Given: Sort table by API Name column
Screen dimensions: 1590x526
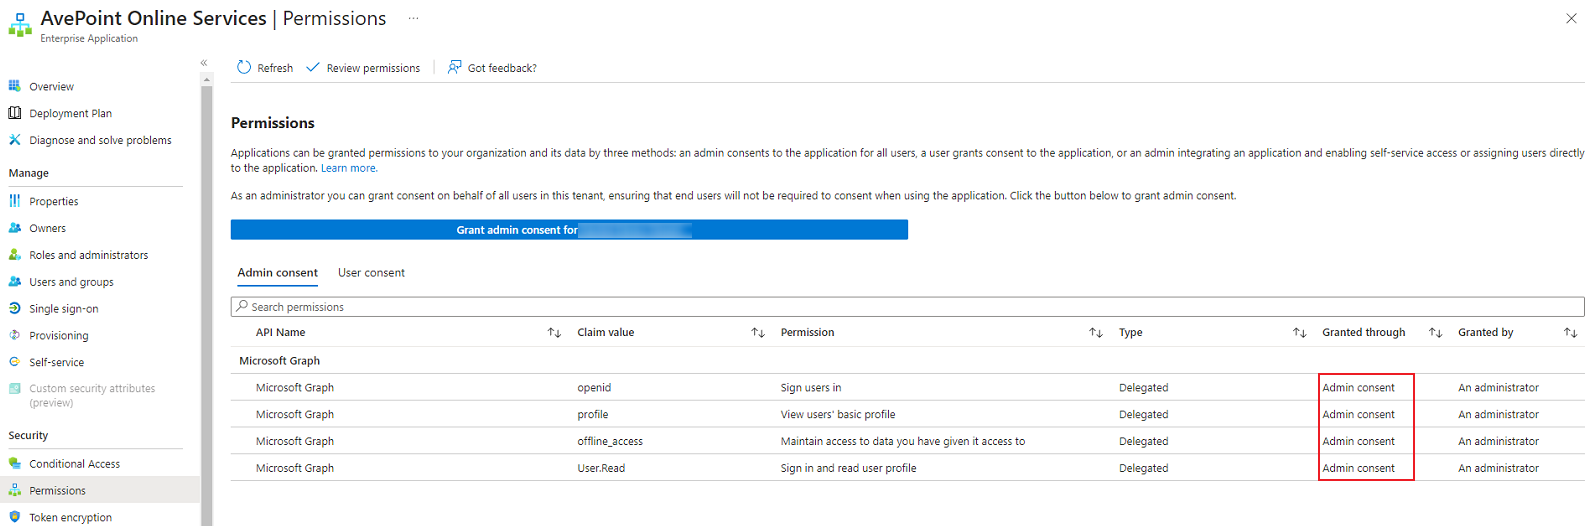Looking at the screenshot, I should tap(554, 333).
